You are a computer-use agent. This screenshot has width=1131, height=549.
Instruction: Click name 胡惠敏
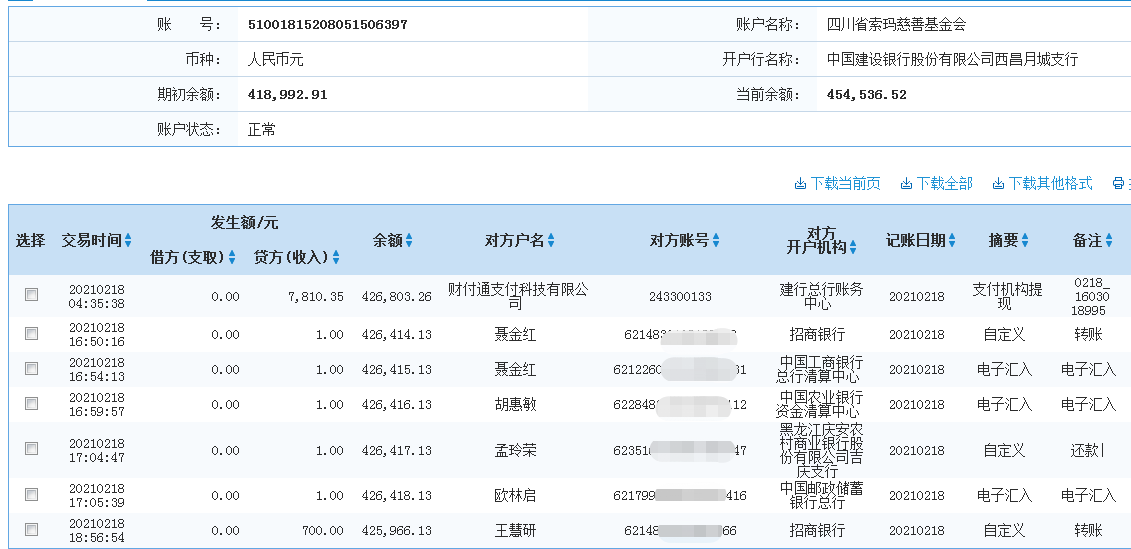pos(515,405)
